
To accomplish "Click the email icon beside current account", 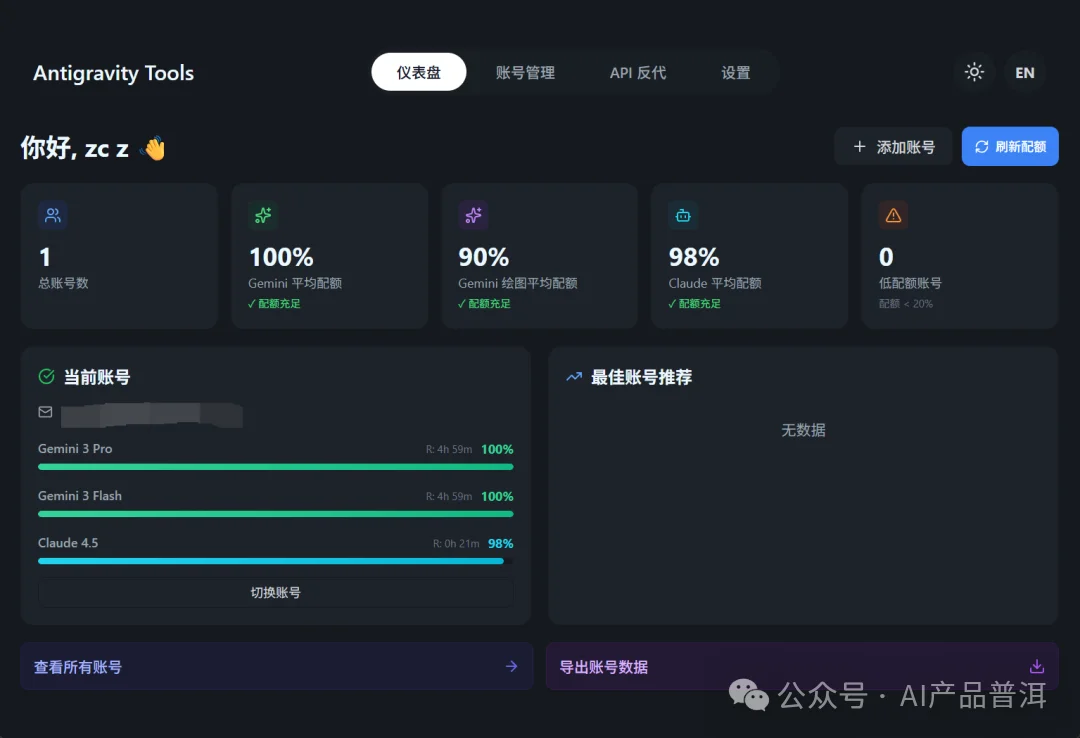I will tap(45, 412).
